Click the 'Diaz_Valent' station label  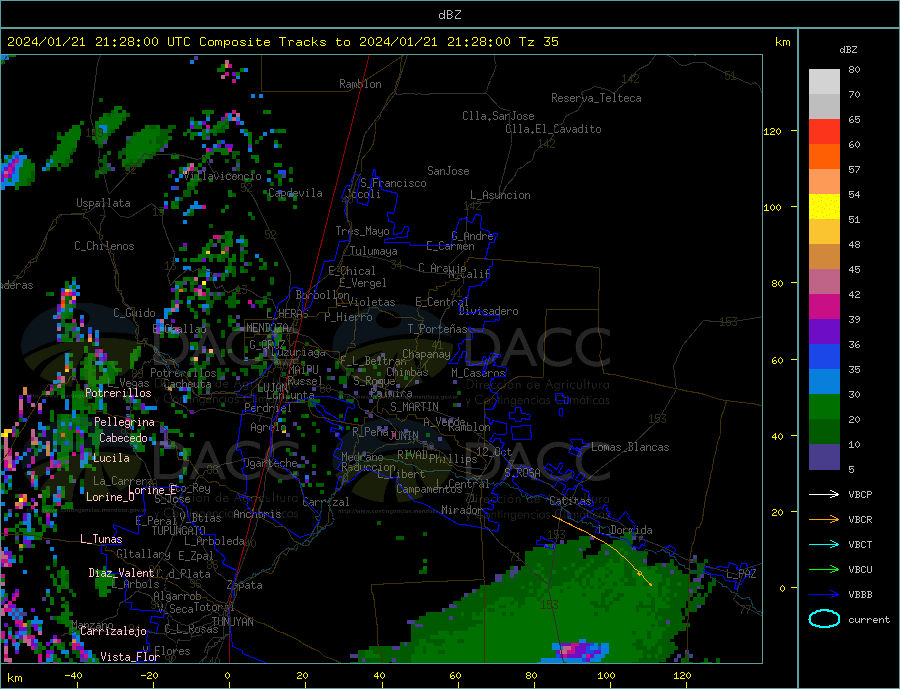[121, 572]
